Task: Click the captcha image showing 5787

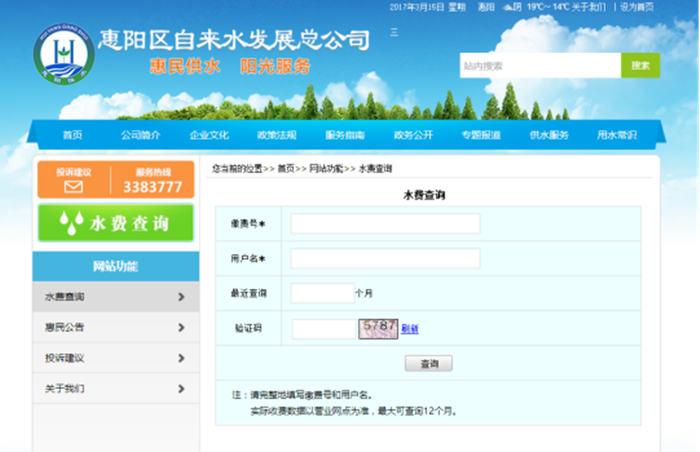Action: (x=378, y=328)
